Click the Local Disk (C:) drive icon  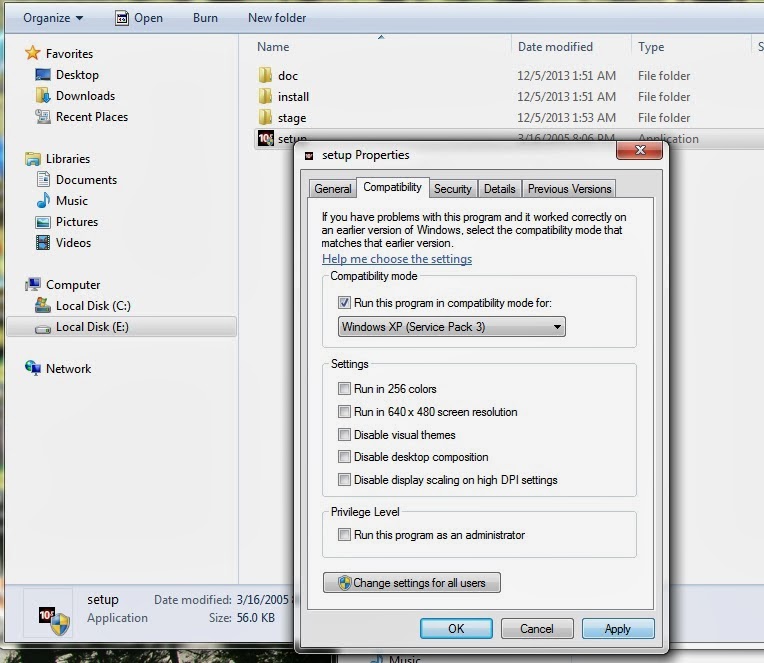point(43,305)
